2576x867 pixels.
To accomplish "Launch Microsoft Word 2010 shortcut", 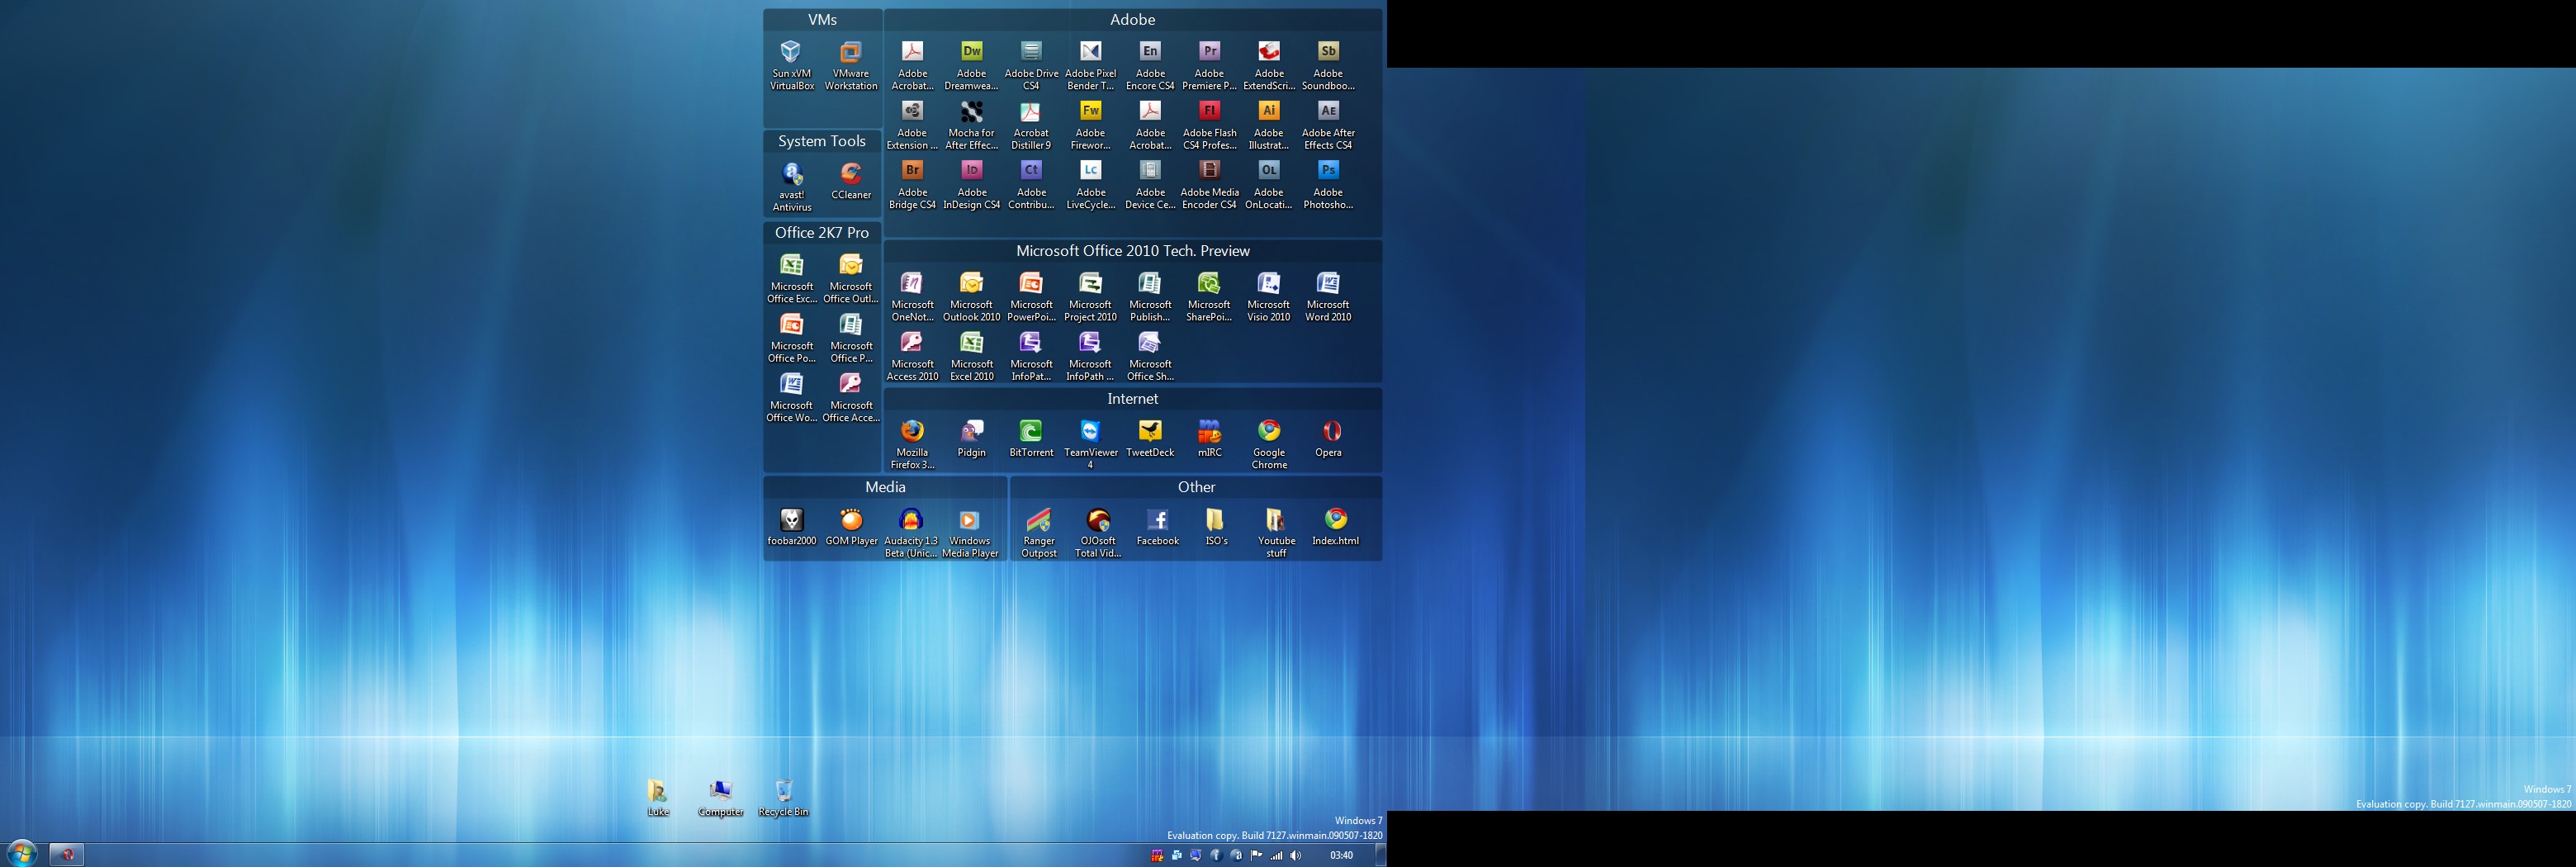I will [x=1327, y=283].
